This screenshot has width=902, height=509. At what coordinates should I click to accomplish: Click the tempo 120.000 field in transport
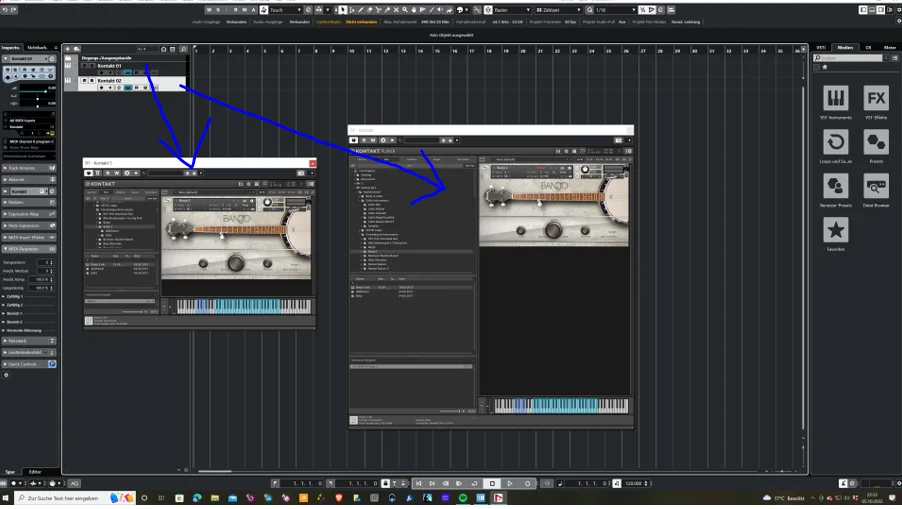[x=633, y=483]
